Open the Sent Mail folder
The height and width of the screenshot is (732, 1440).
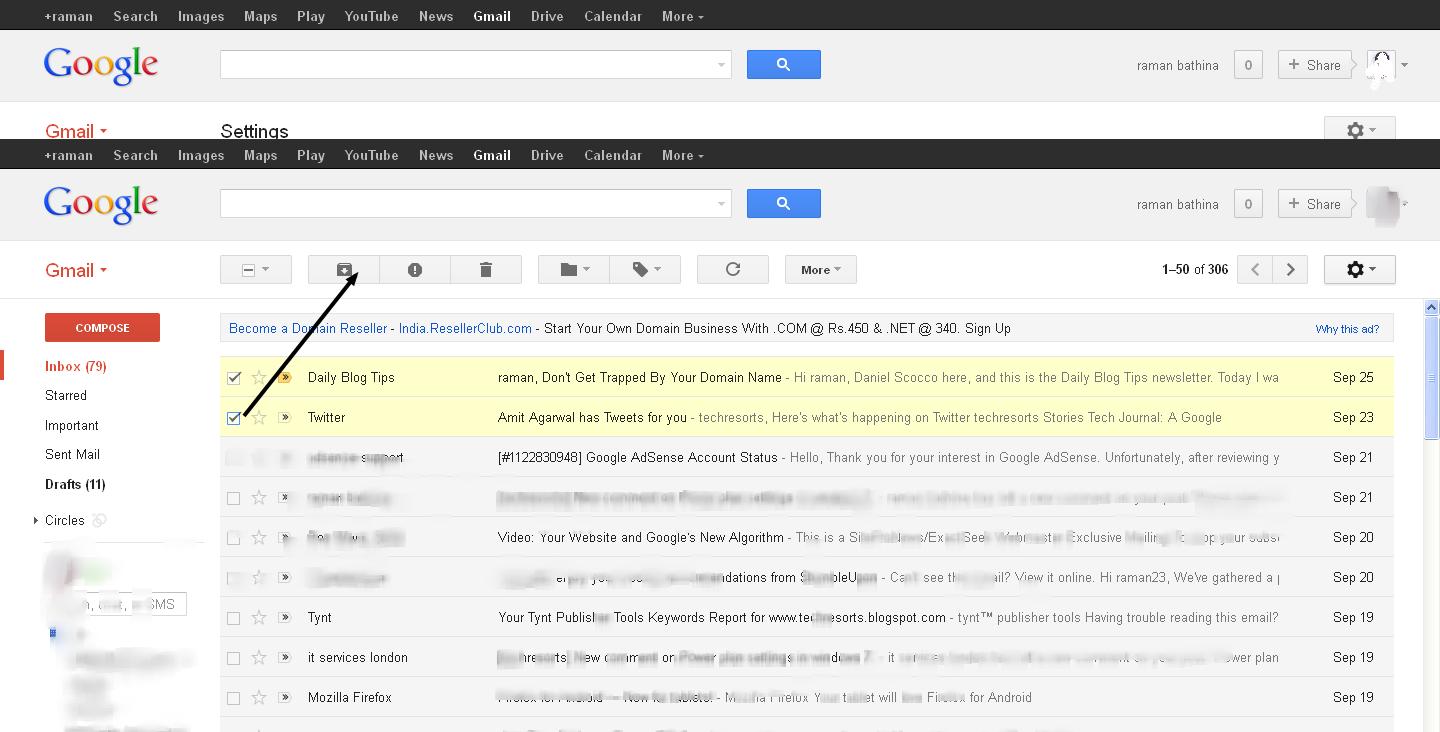coord(73,454)
